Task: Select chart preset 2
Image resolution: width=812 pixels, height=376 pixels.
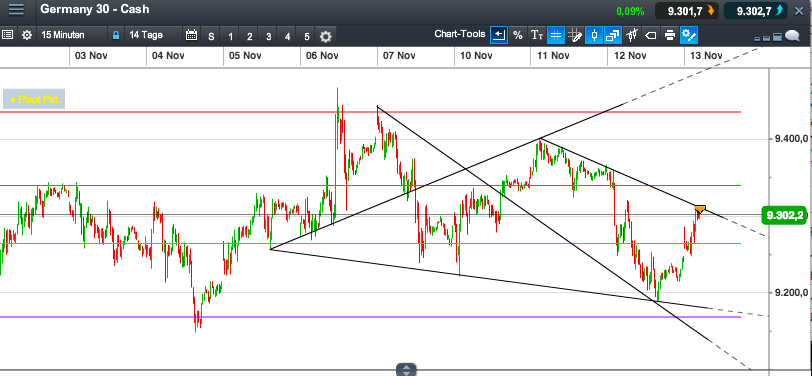Action: pyautogui.click(x=249, y=36)
